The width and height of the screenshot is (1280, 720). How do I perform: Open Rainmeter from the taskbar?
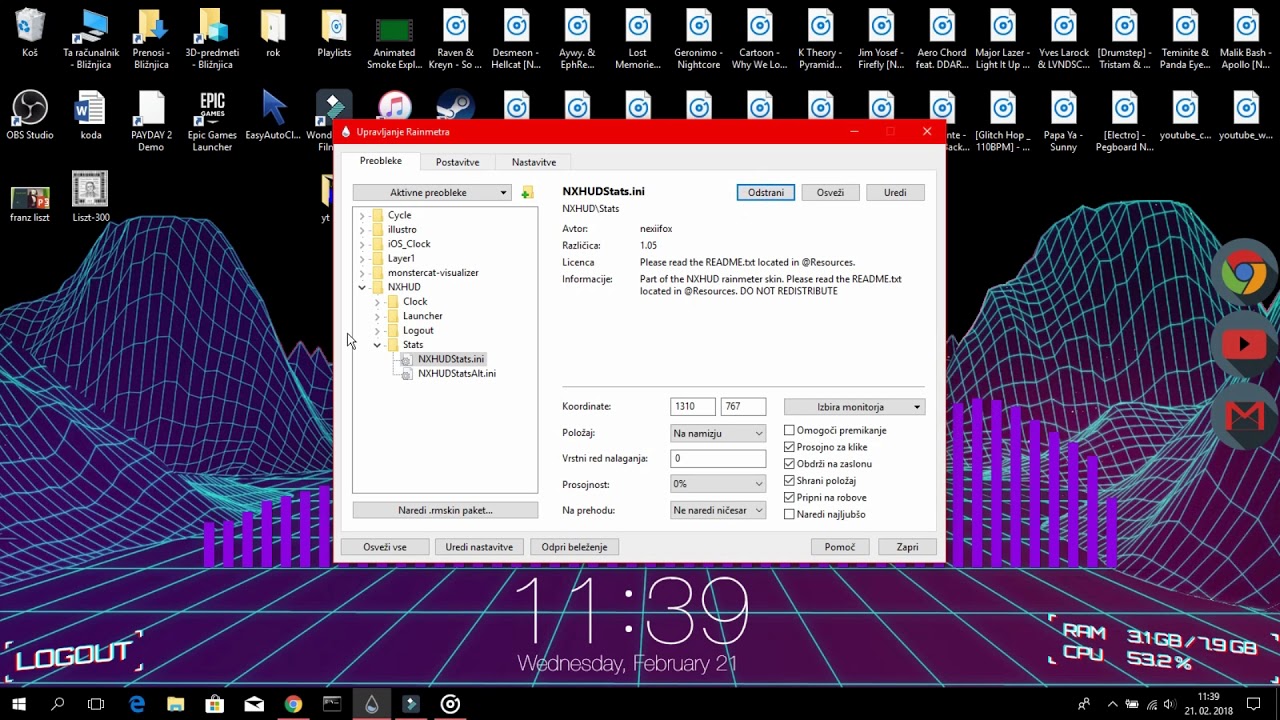(x=372, y=704)
